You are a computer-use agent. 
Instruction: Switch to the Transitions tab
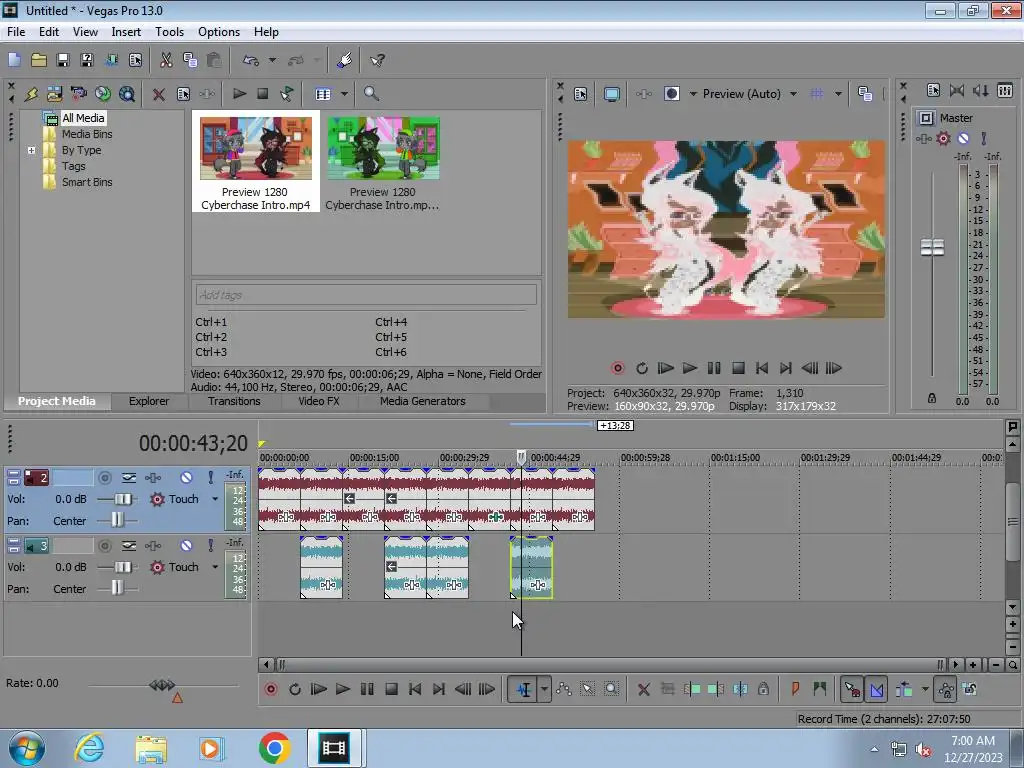[x=234, y=401]
